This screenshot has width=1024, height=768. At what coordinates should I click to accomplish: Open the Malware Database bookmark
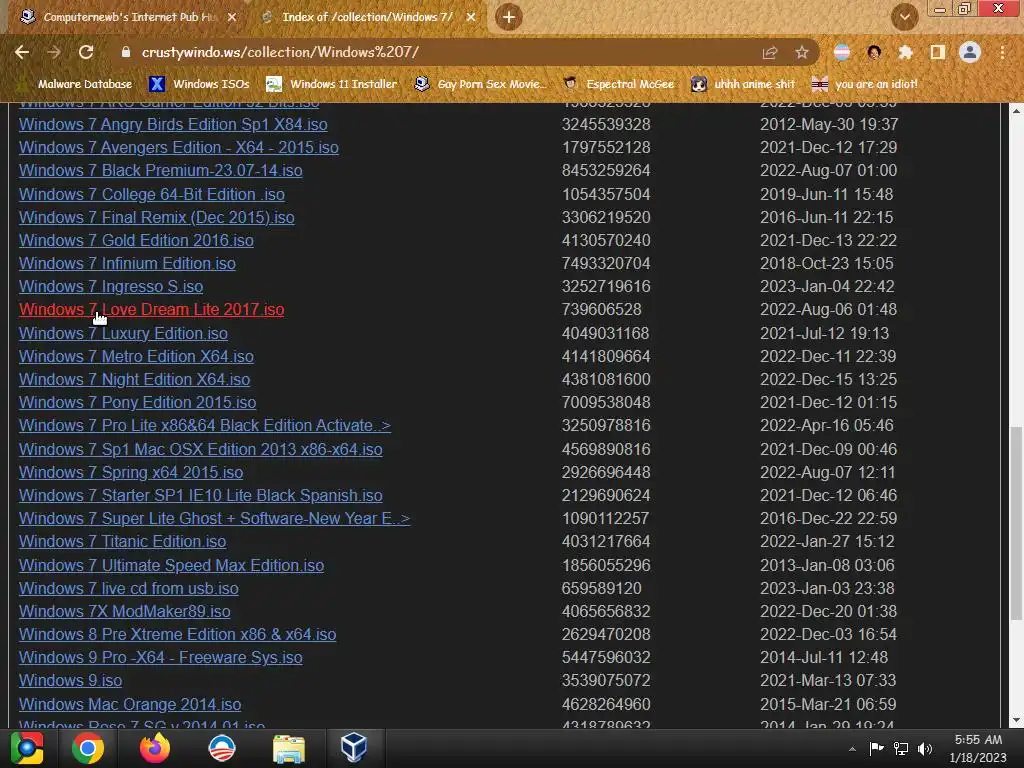tap(75, 84)
